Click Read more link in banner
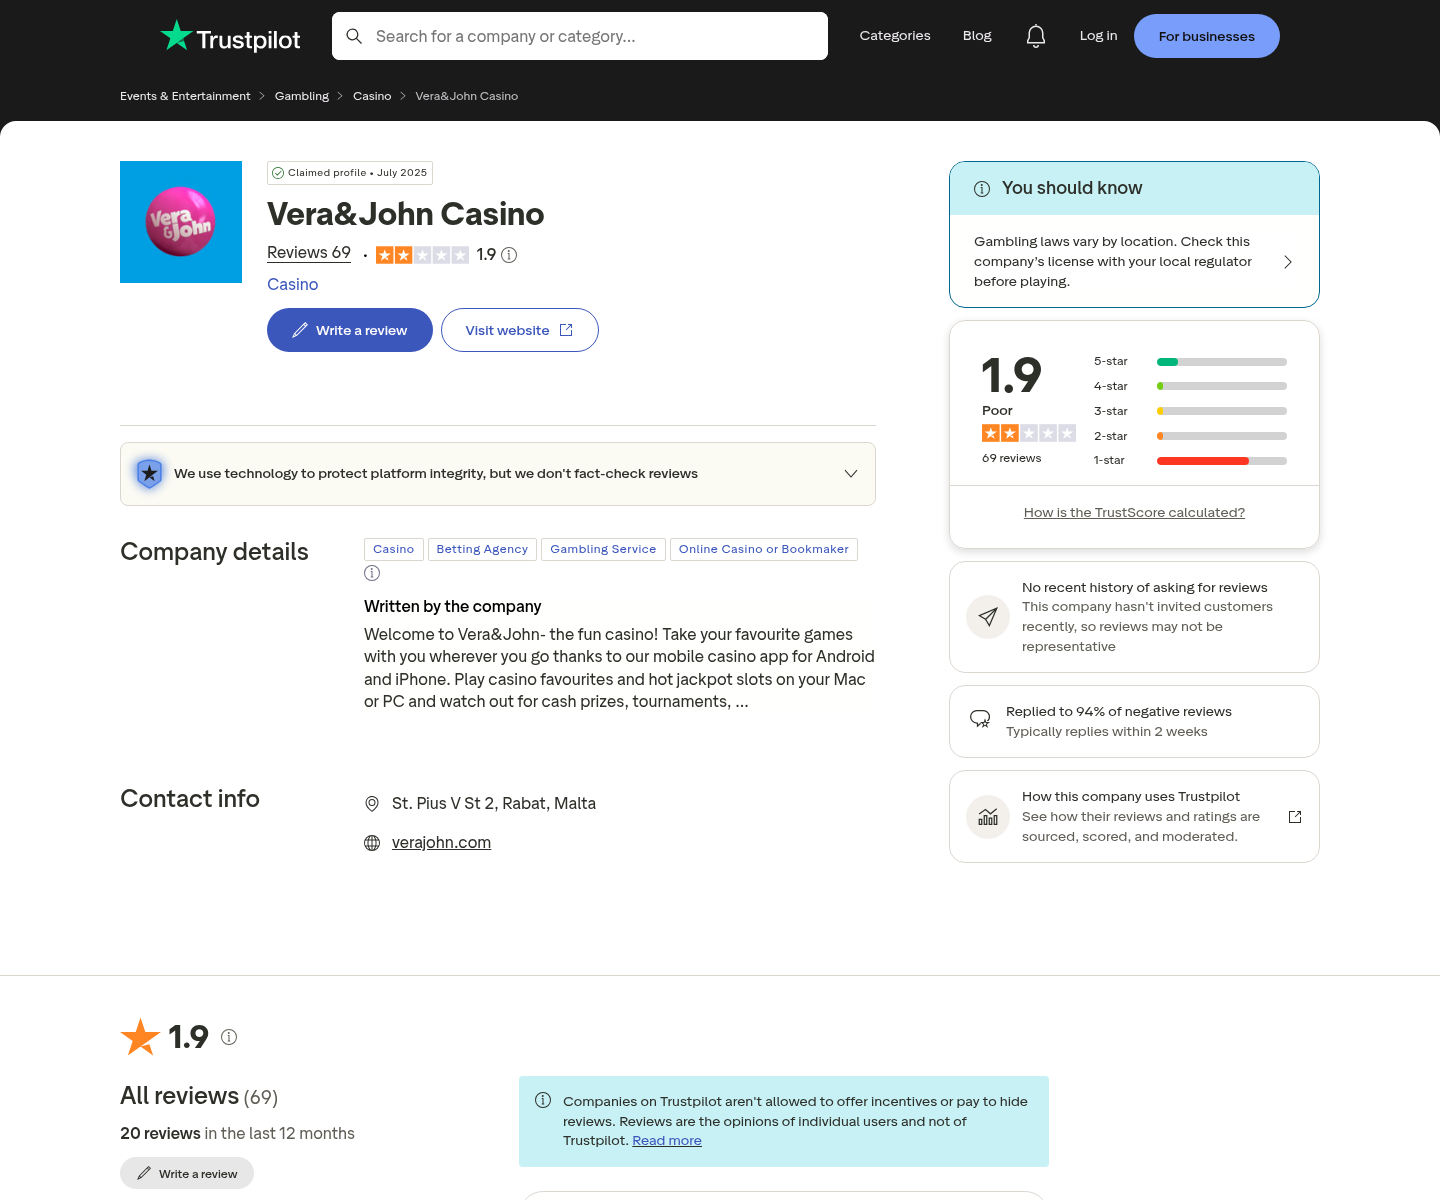The image size is (1440, 1200). click(667, 1141)
